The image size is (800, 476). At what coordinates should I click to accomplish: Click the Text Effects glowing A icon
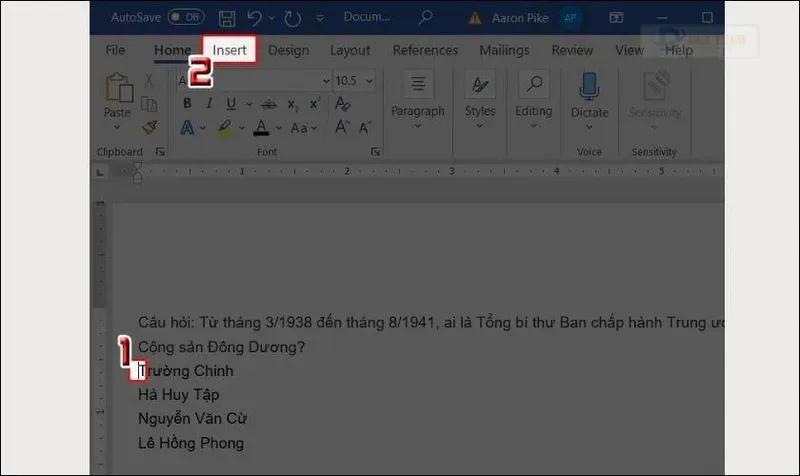pyautogui.click(x=187, y=128)
